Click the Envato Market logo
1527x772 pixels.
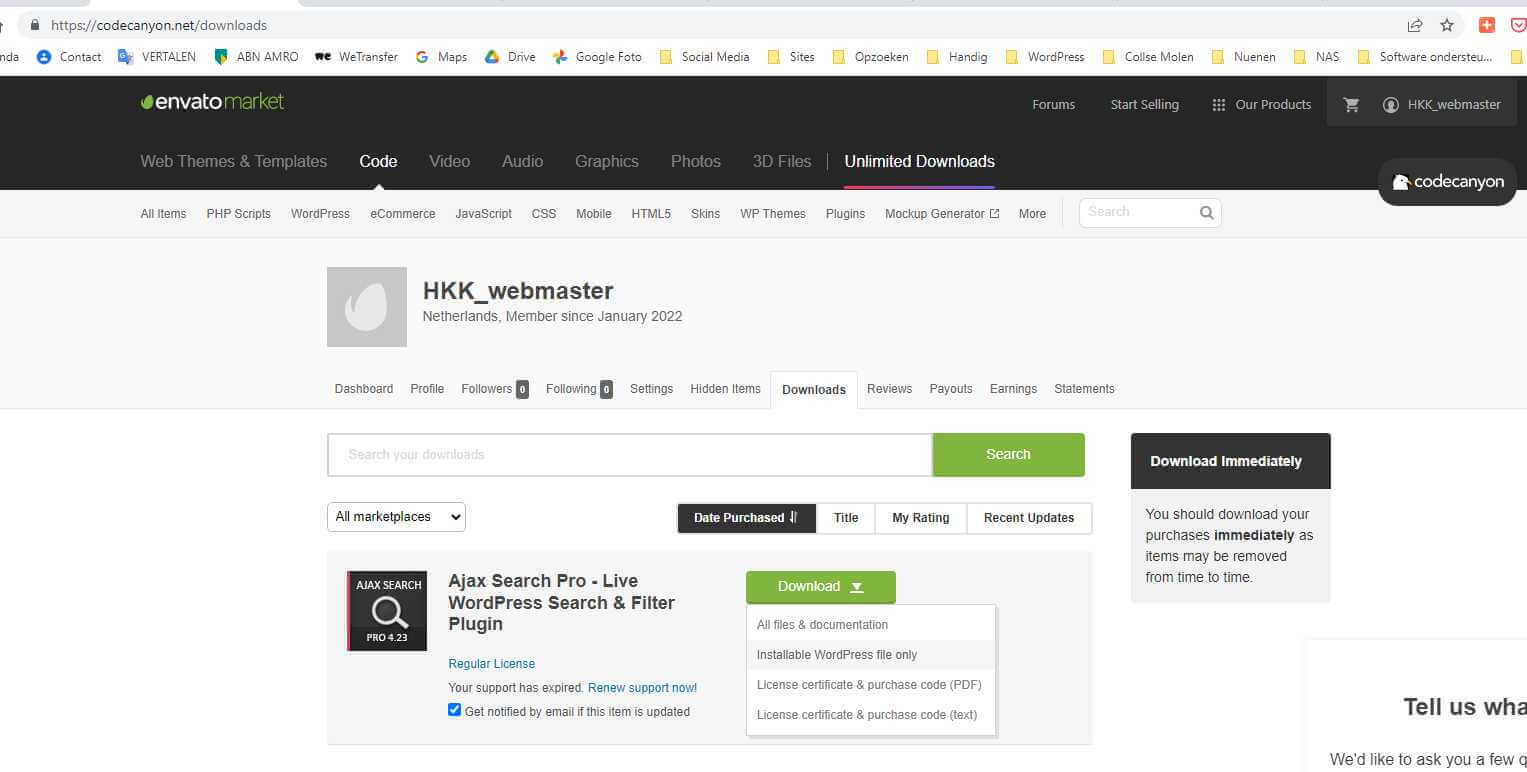click(x=212, y=102)
